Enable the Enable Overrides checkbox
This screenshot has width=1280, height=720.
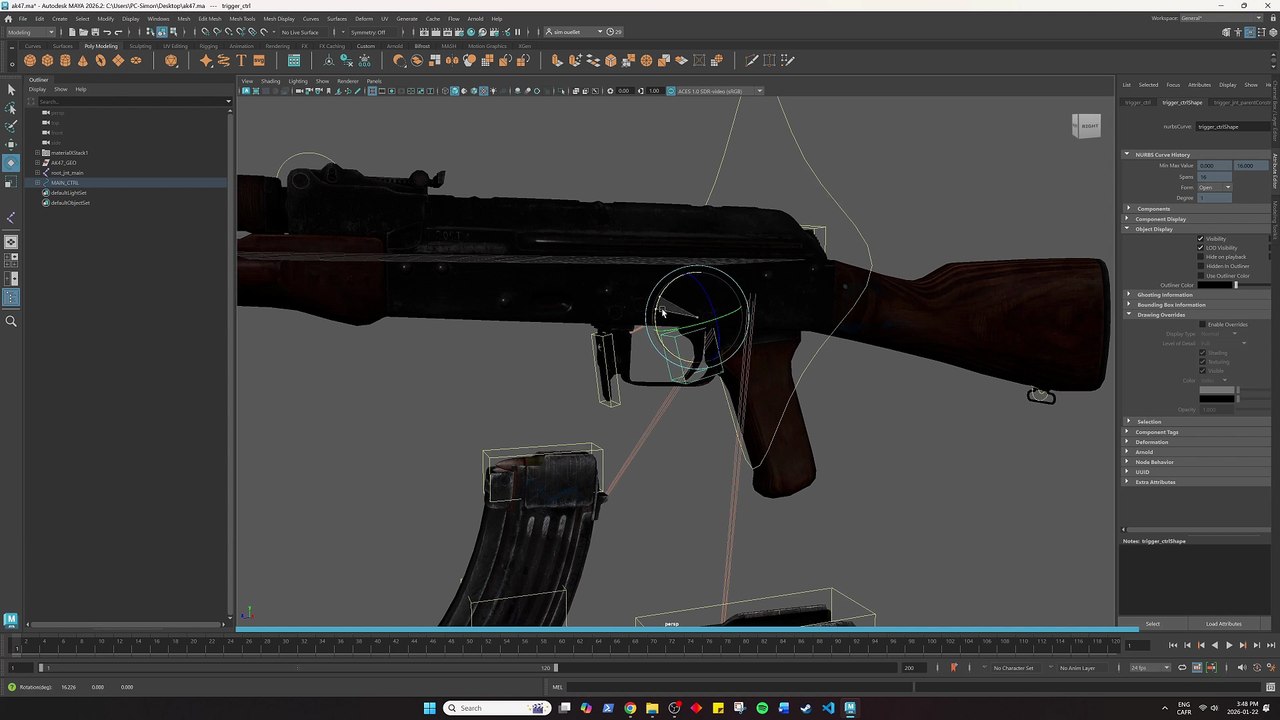tap(1202, 324)
